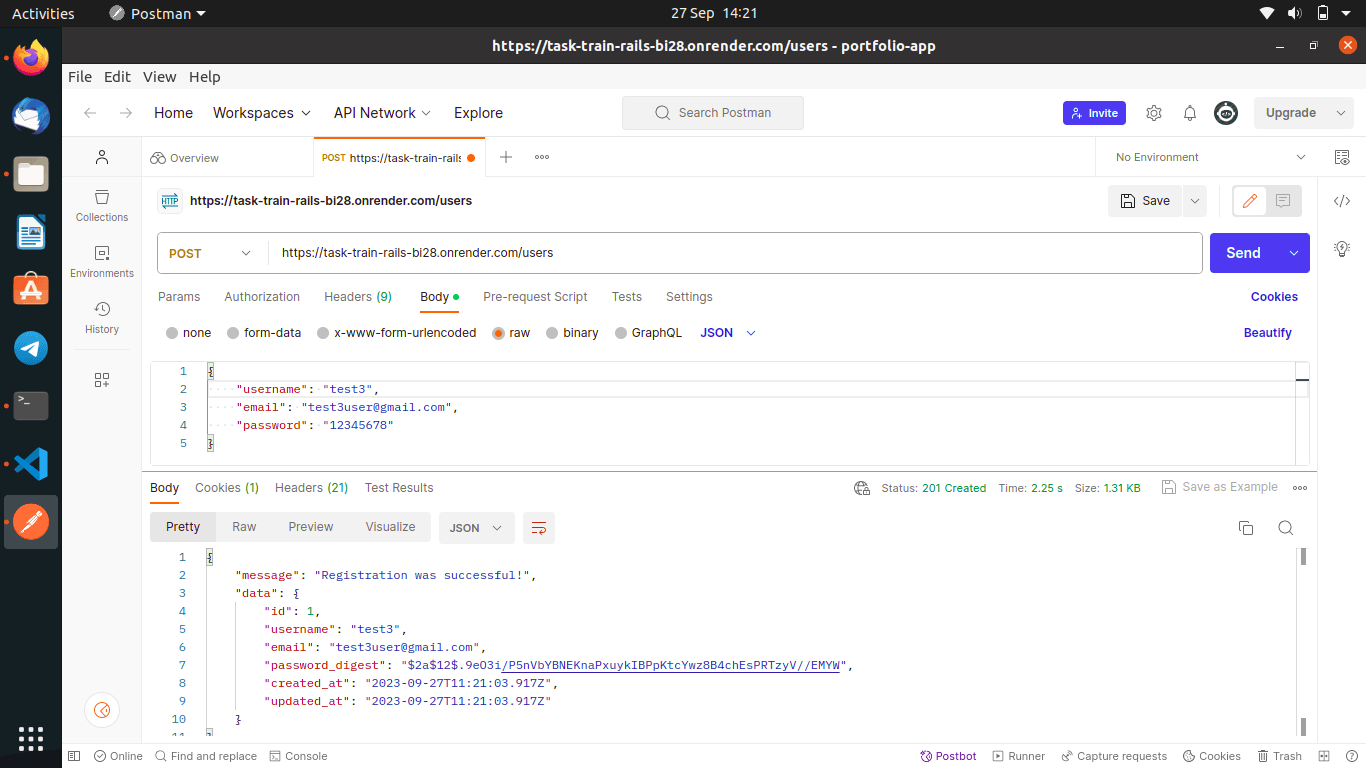Screen dimensions: 1366x768
Task: Select the x-www-form-urlencoded radio option
Action: pos(323,333)
